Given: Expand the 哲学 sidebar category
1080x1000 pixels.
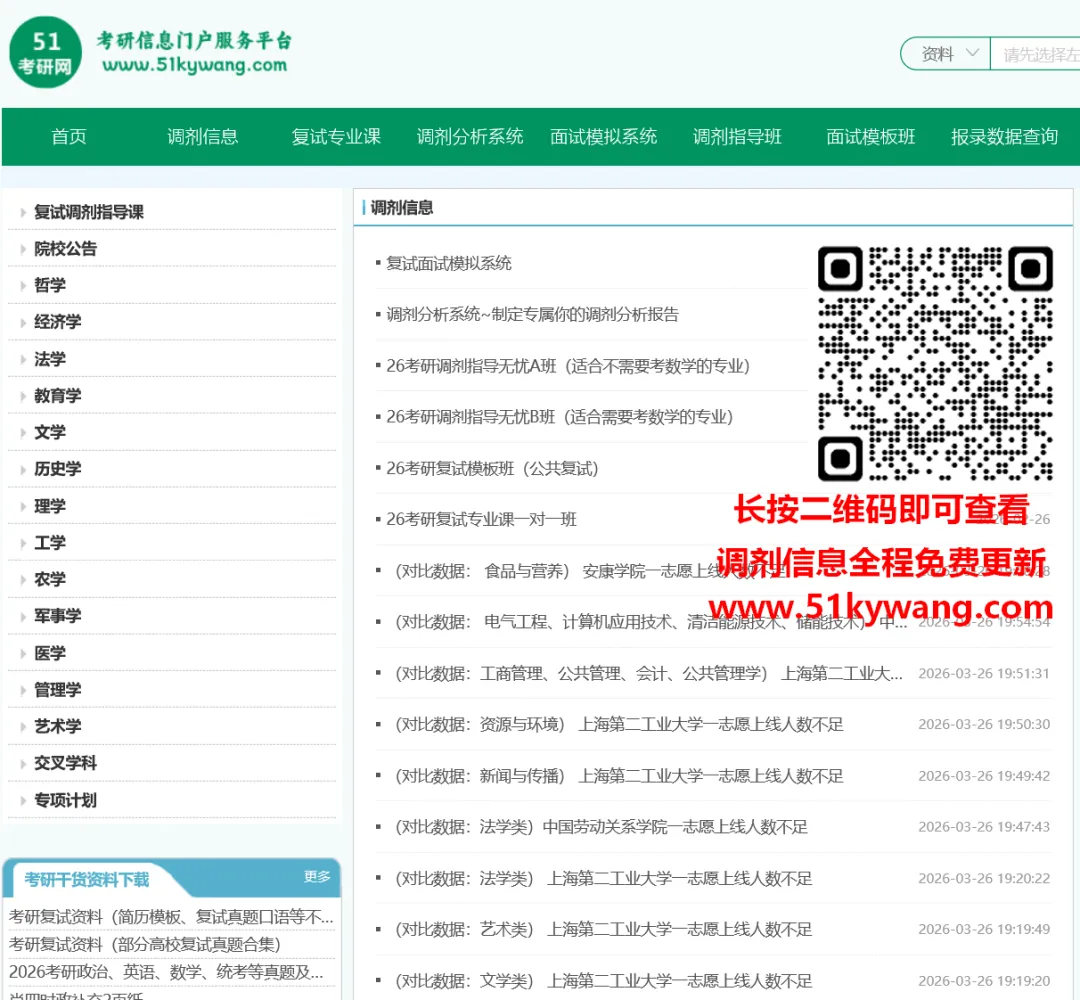Looking at the screenshot, I should tap(50, 285).
